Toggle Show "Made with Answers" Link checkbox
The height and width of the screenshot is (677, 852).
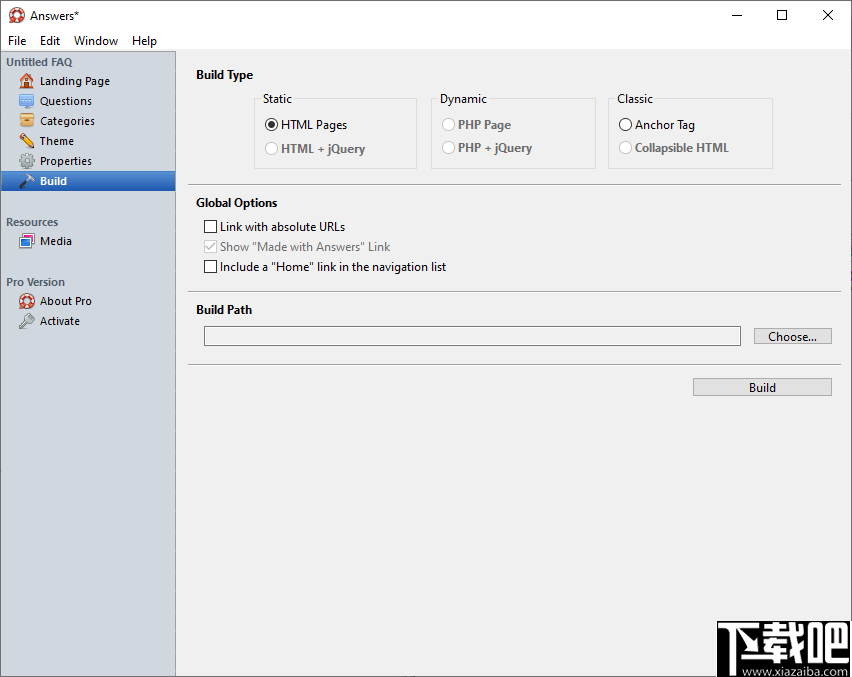pyautogui.click(x=210, y=247)
